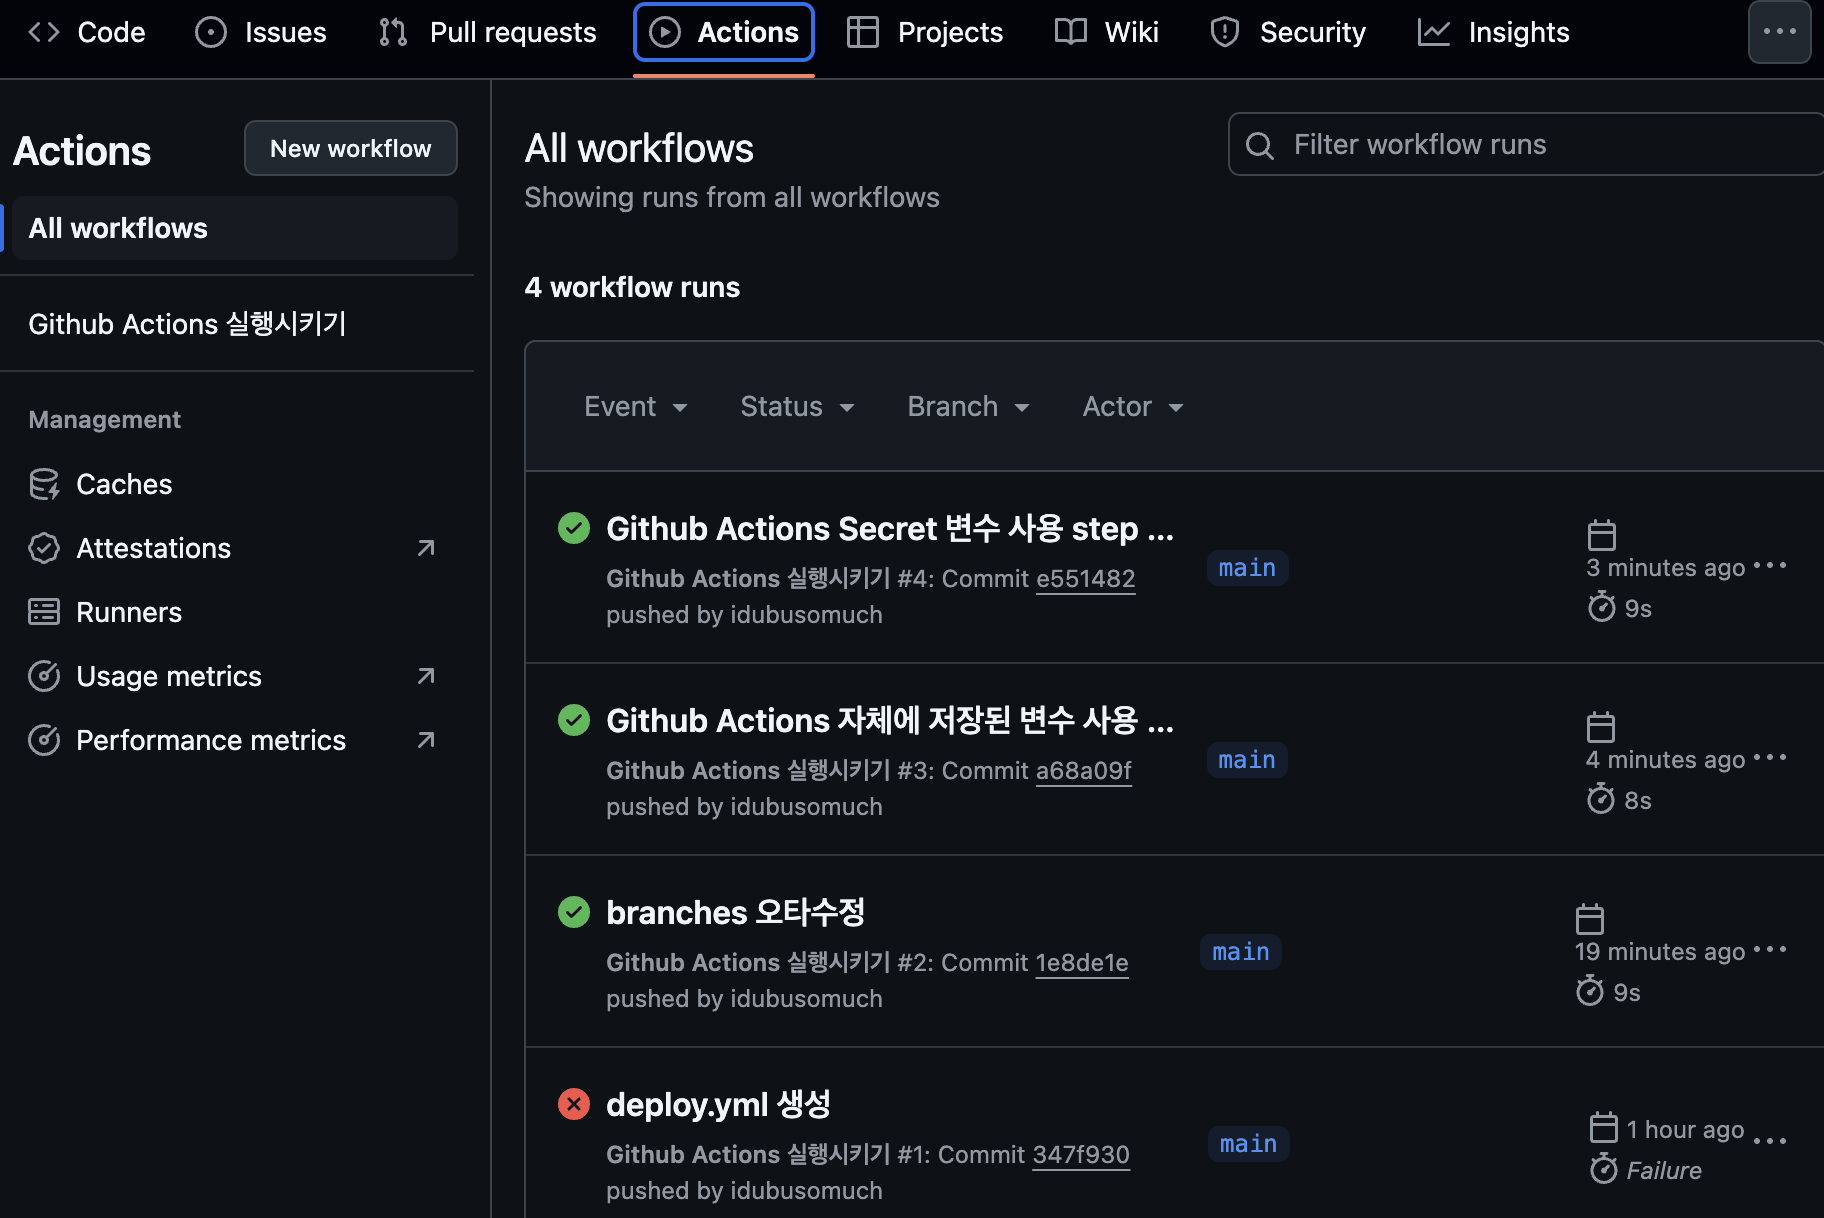The height and width of the screenshot is (1218, 1824).
Task: Click the New workflow button
Action: click(351, 148)
